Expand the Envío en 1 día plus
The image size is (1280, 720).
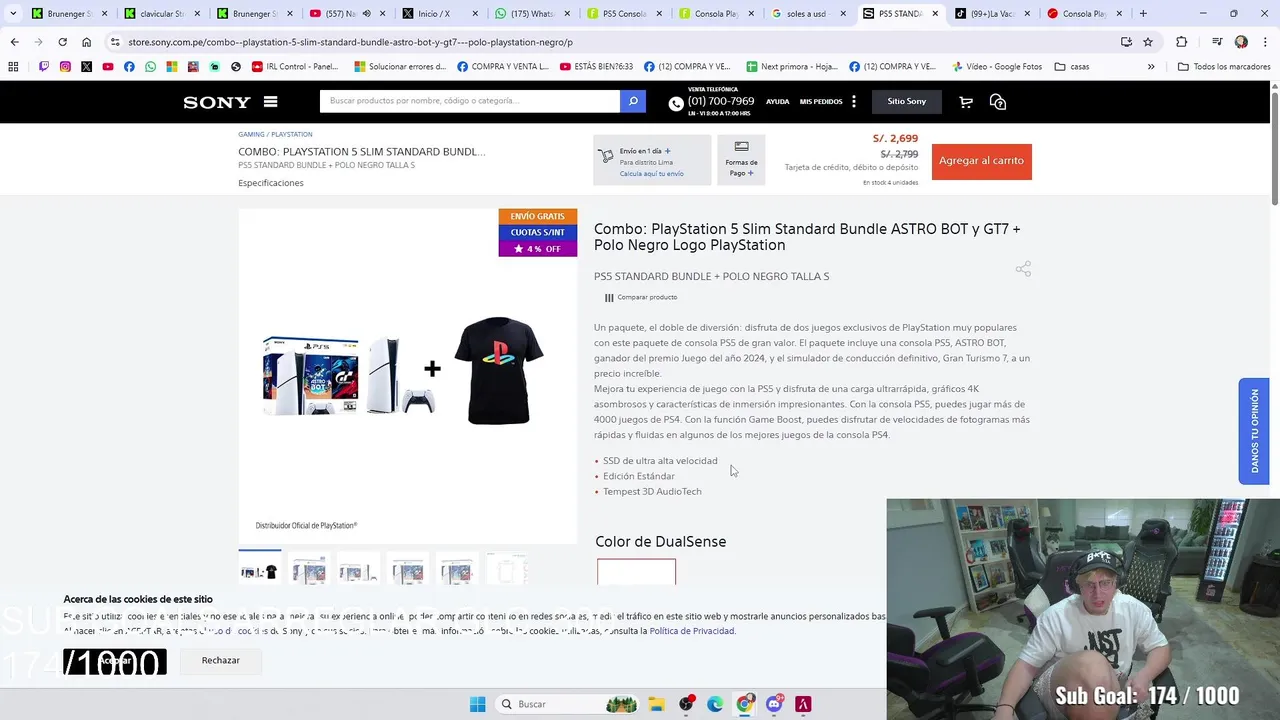click(x=667, y=151)
